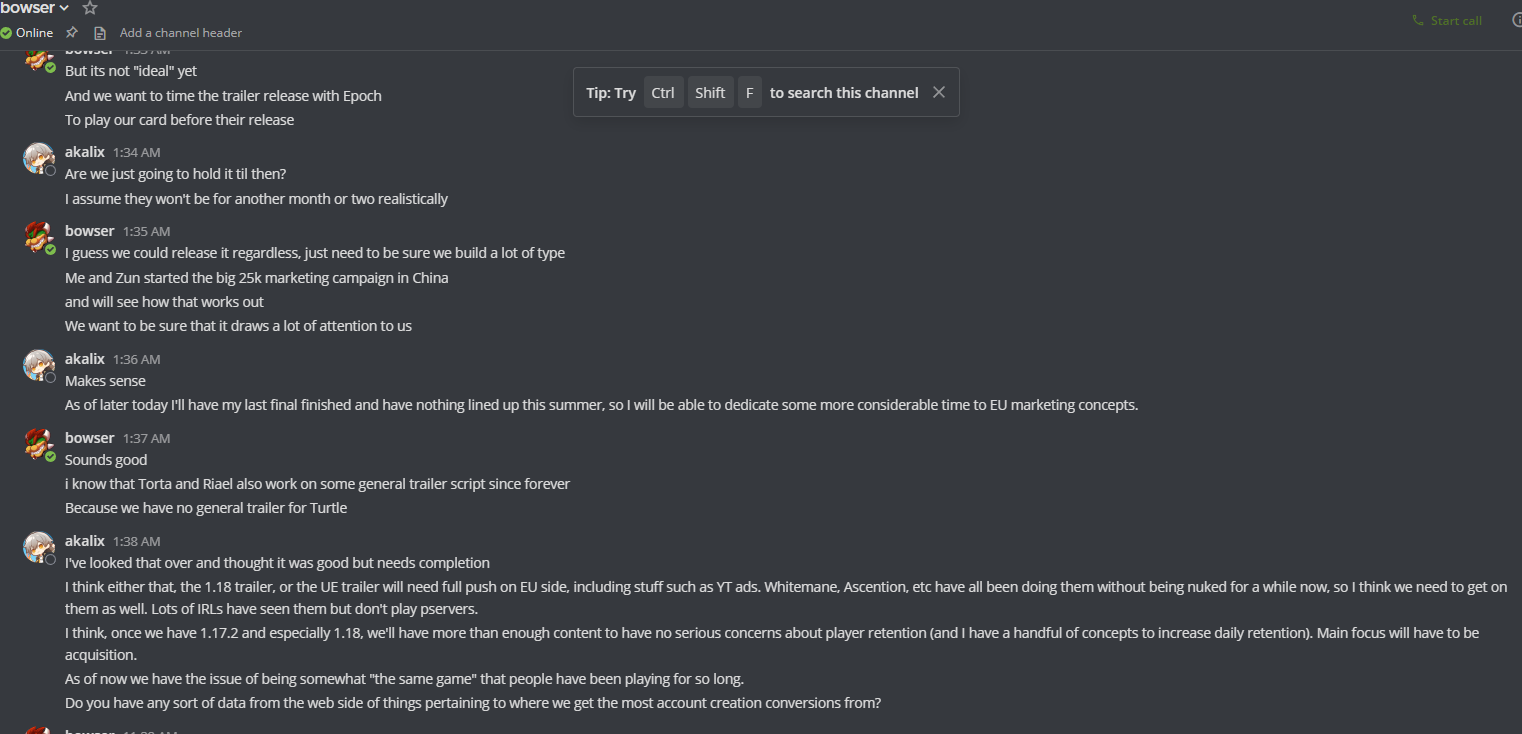1522x734 pixels.
Task: Click the green Online status icon
Action: [x=6, y=32]
